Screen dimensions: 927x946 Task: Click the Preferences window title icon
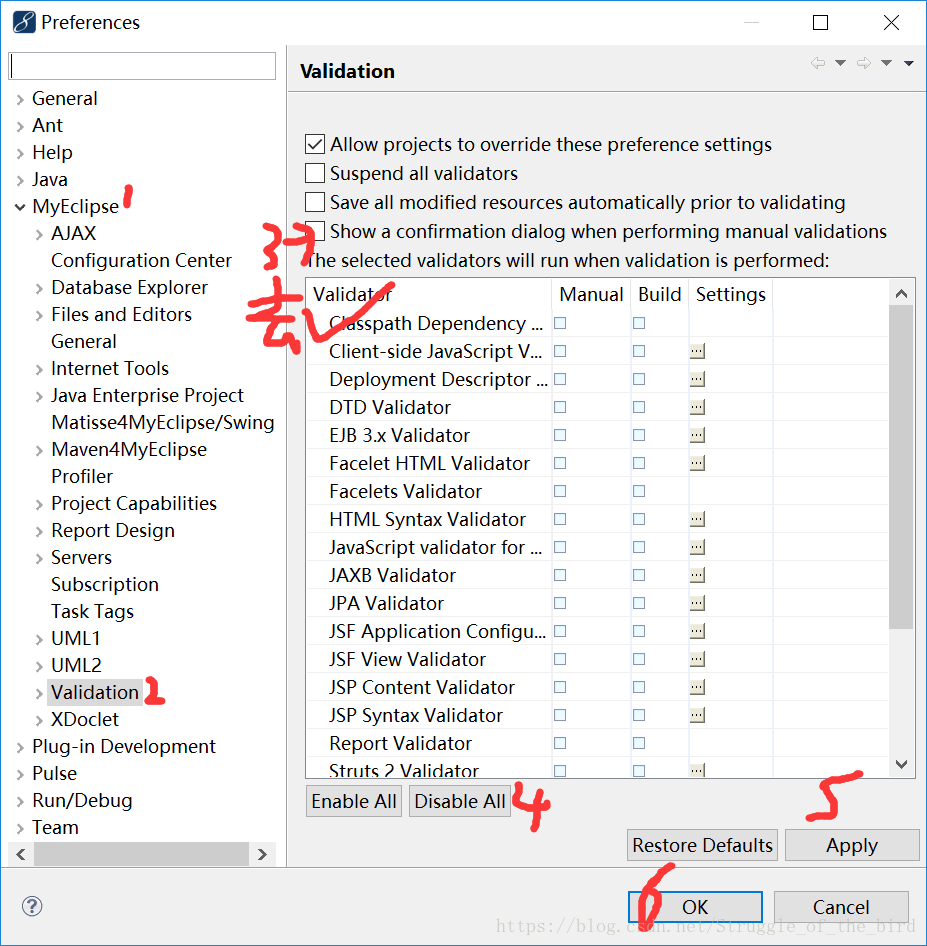[24, 22]
